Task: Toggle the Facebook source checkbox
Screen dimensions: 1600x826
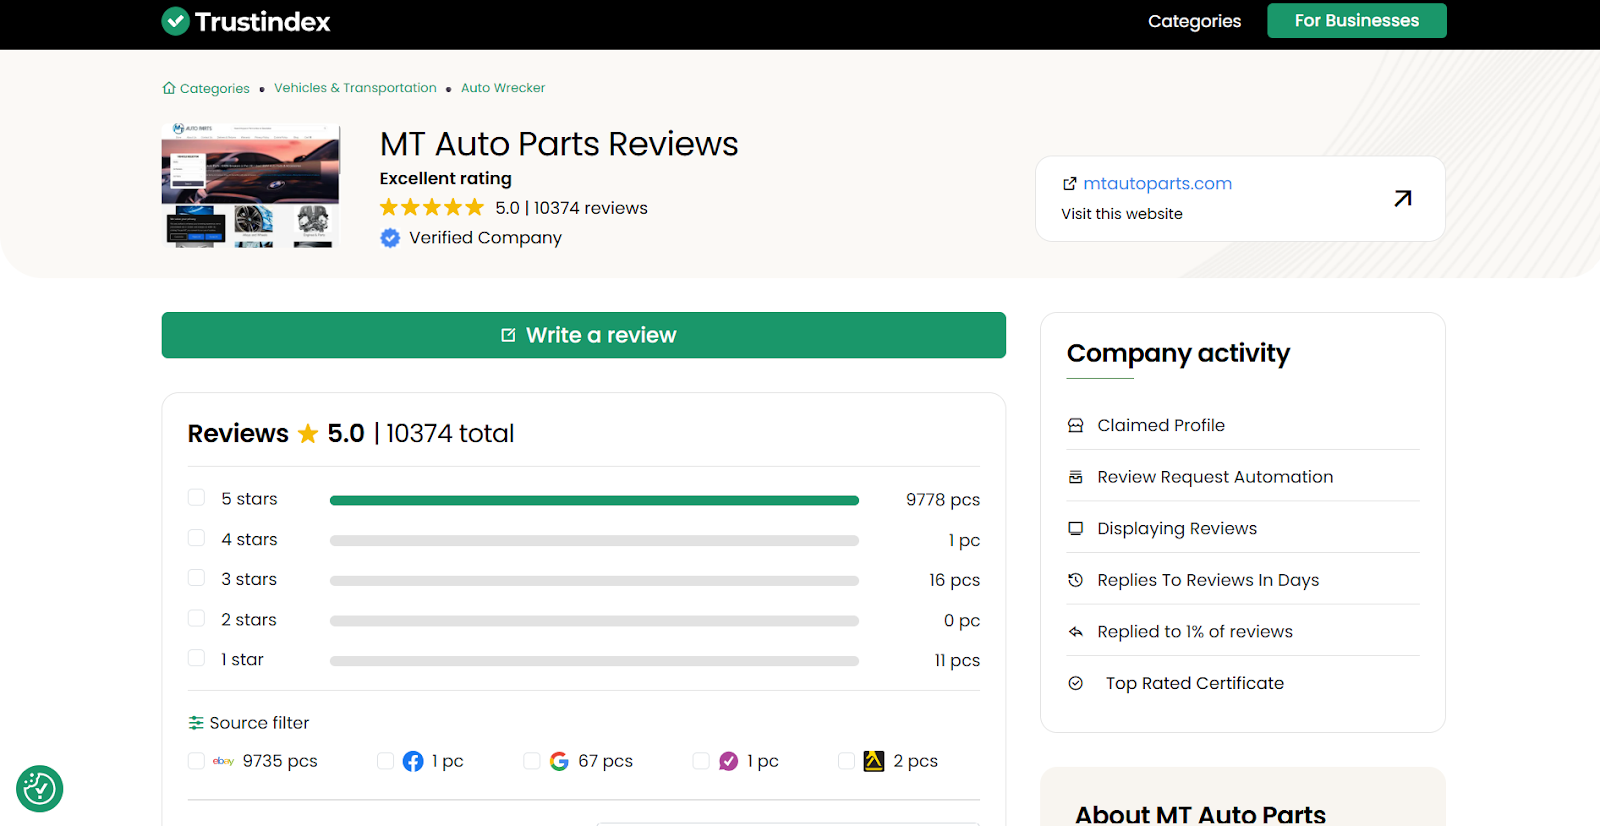Action: tap(385, 761)
